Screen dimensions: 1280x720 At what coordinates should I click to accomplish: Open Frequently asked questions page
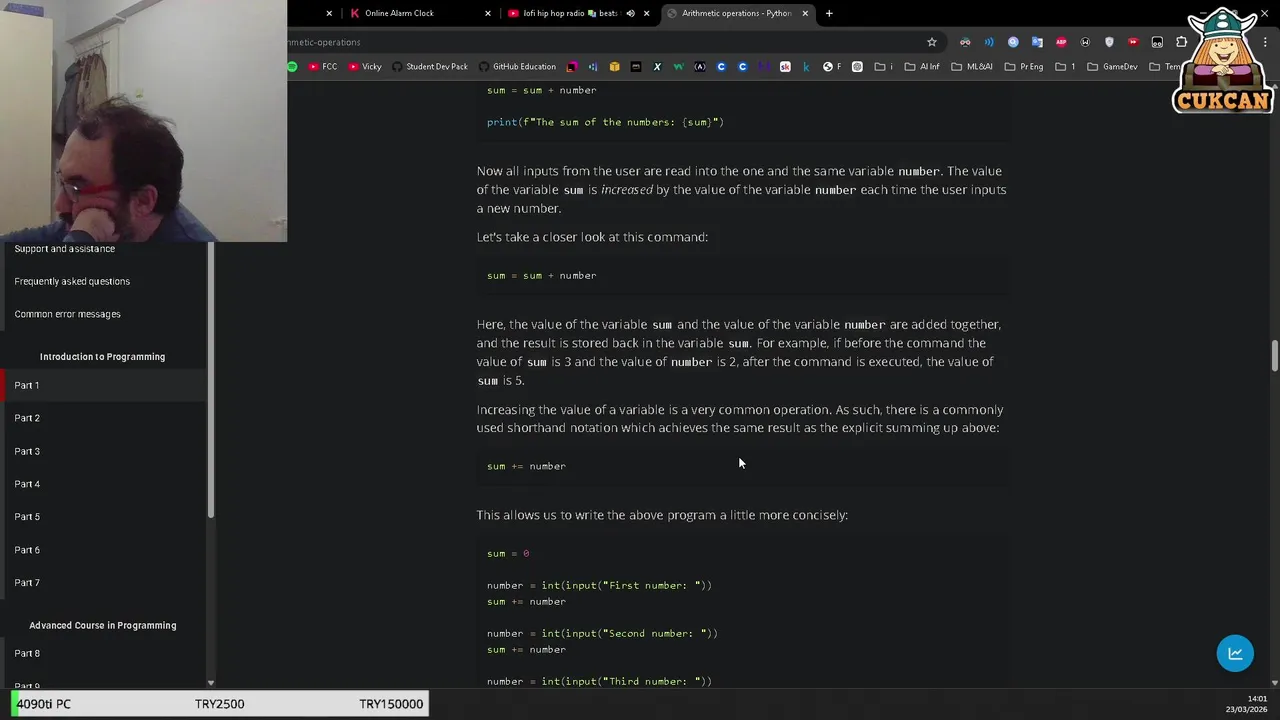coord(72,281)
